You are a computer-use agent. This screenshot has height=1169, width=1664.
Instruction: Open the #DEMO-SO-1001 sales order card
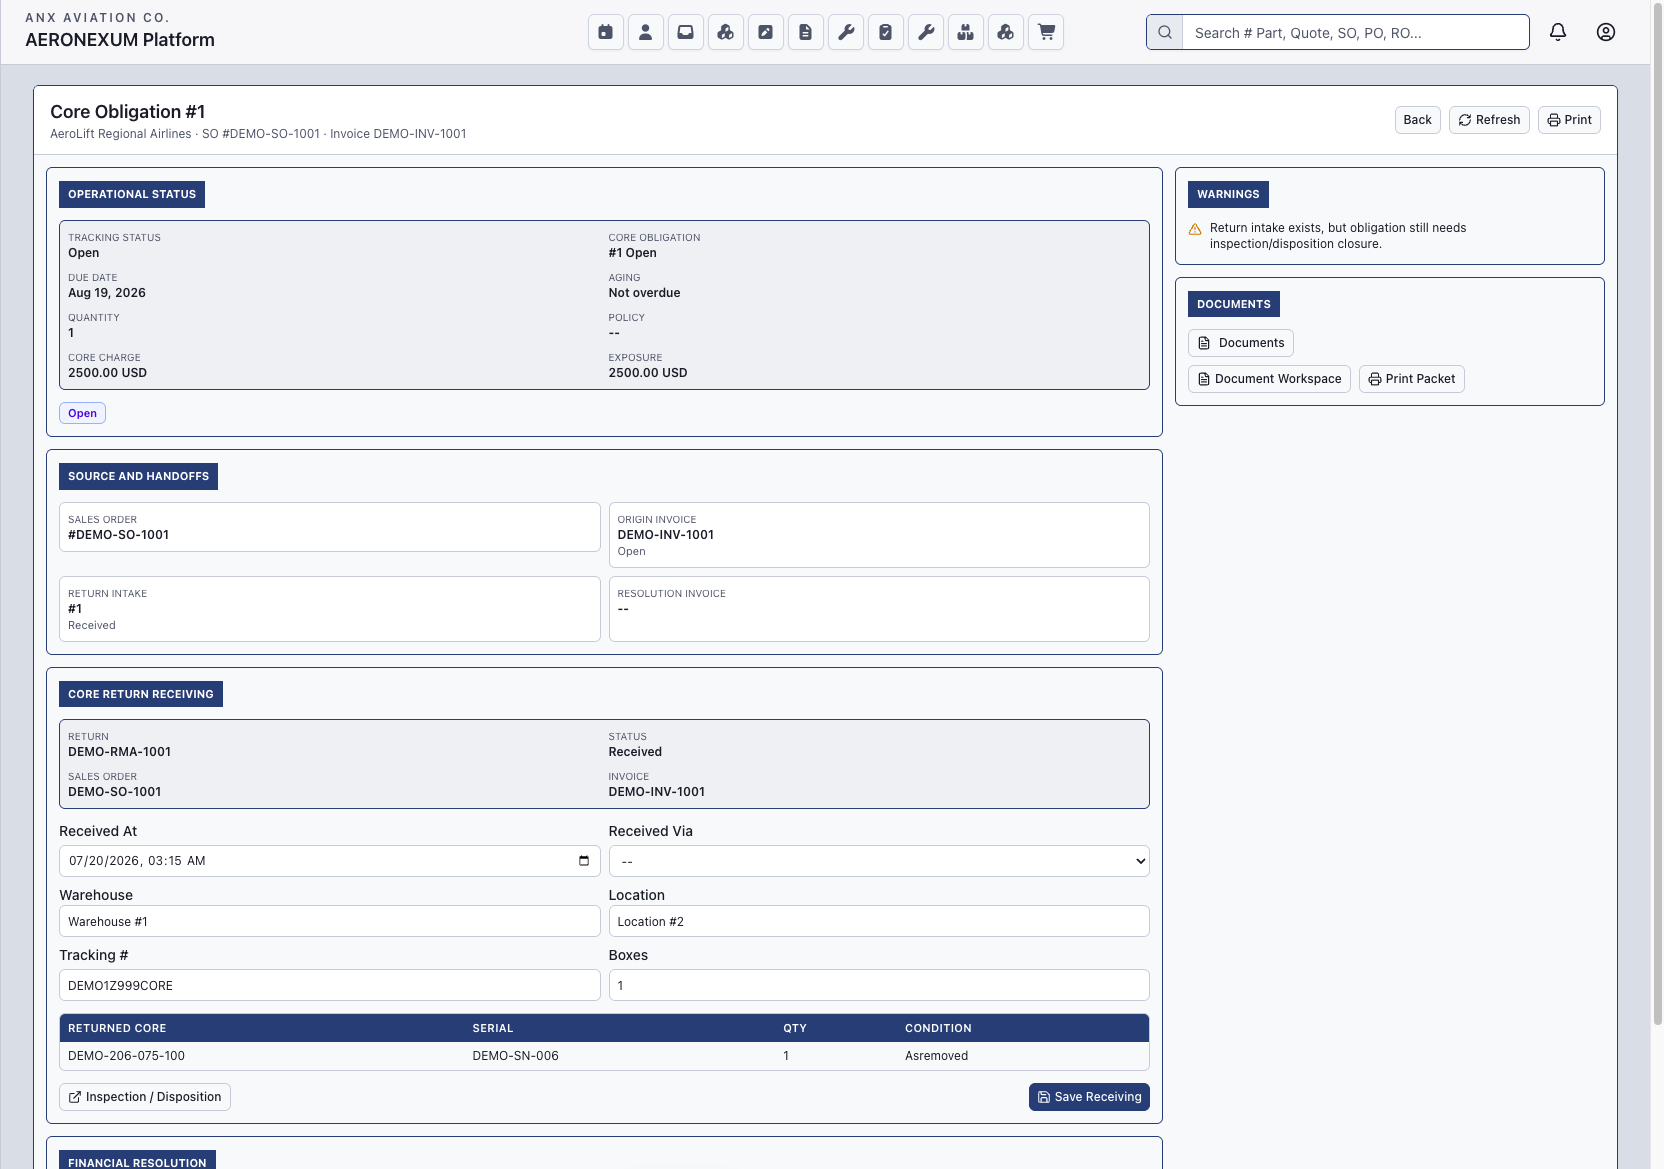tap(330, 527)
